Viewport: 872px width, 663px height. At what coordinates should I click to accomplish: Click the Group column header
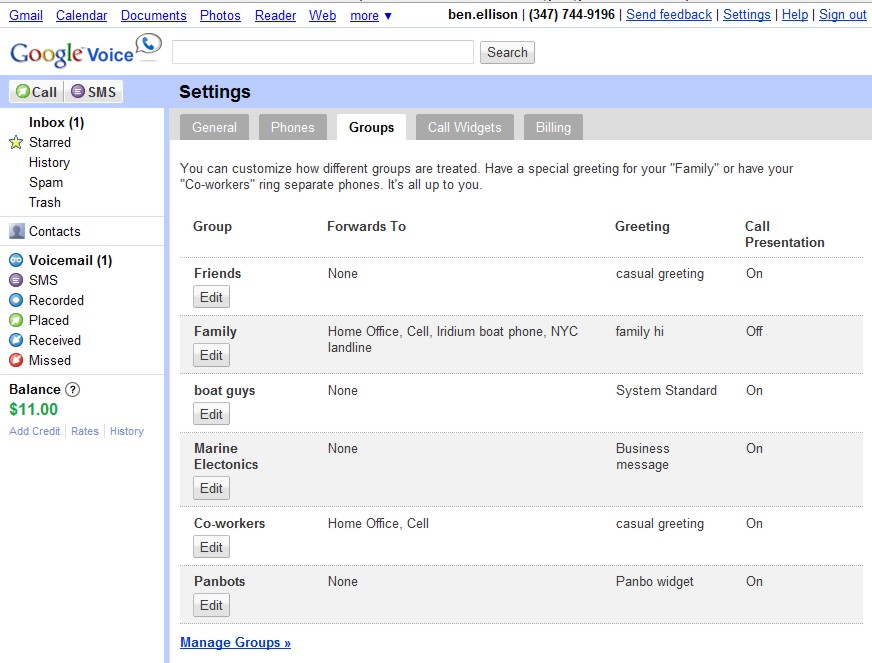tap(212, 226)
